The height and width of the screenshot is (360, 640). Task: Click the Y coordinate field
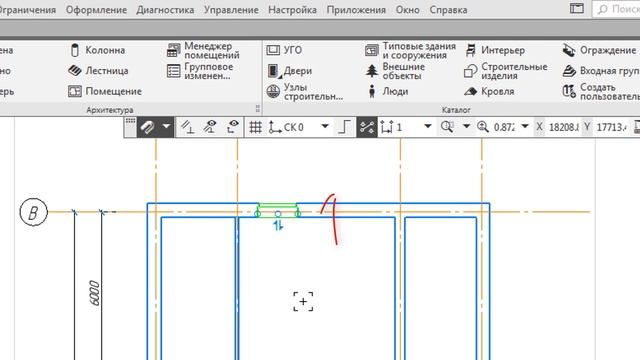click(611, 127)
